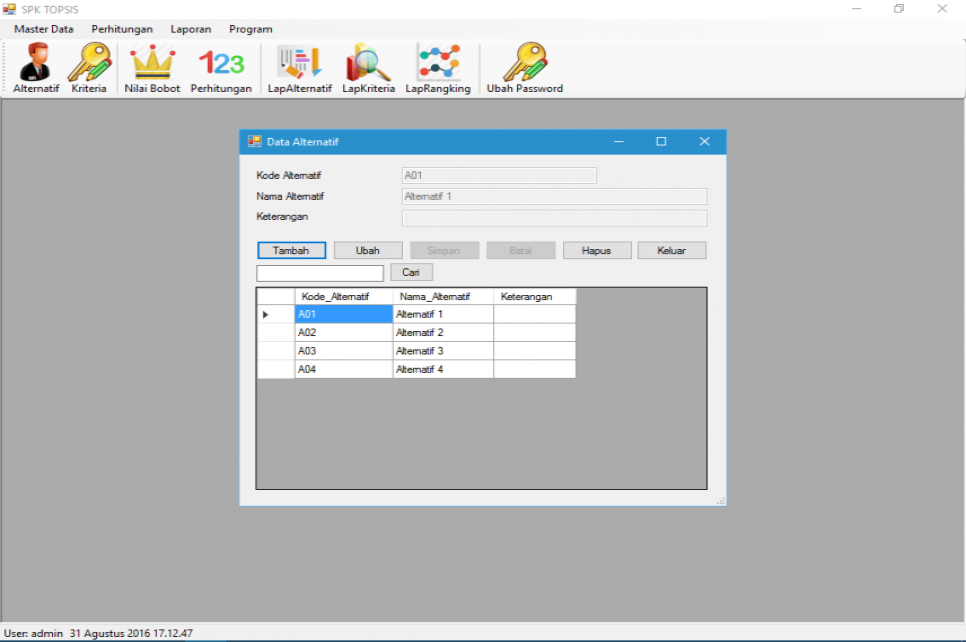Open the Master Data menu
Screen dimensions: 966x642
click(x=43, y=29)
